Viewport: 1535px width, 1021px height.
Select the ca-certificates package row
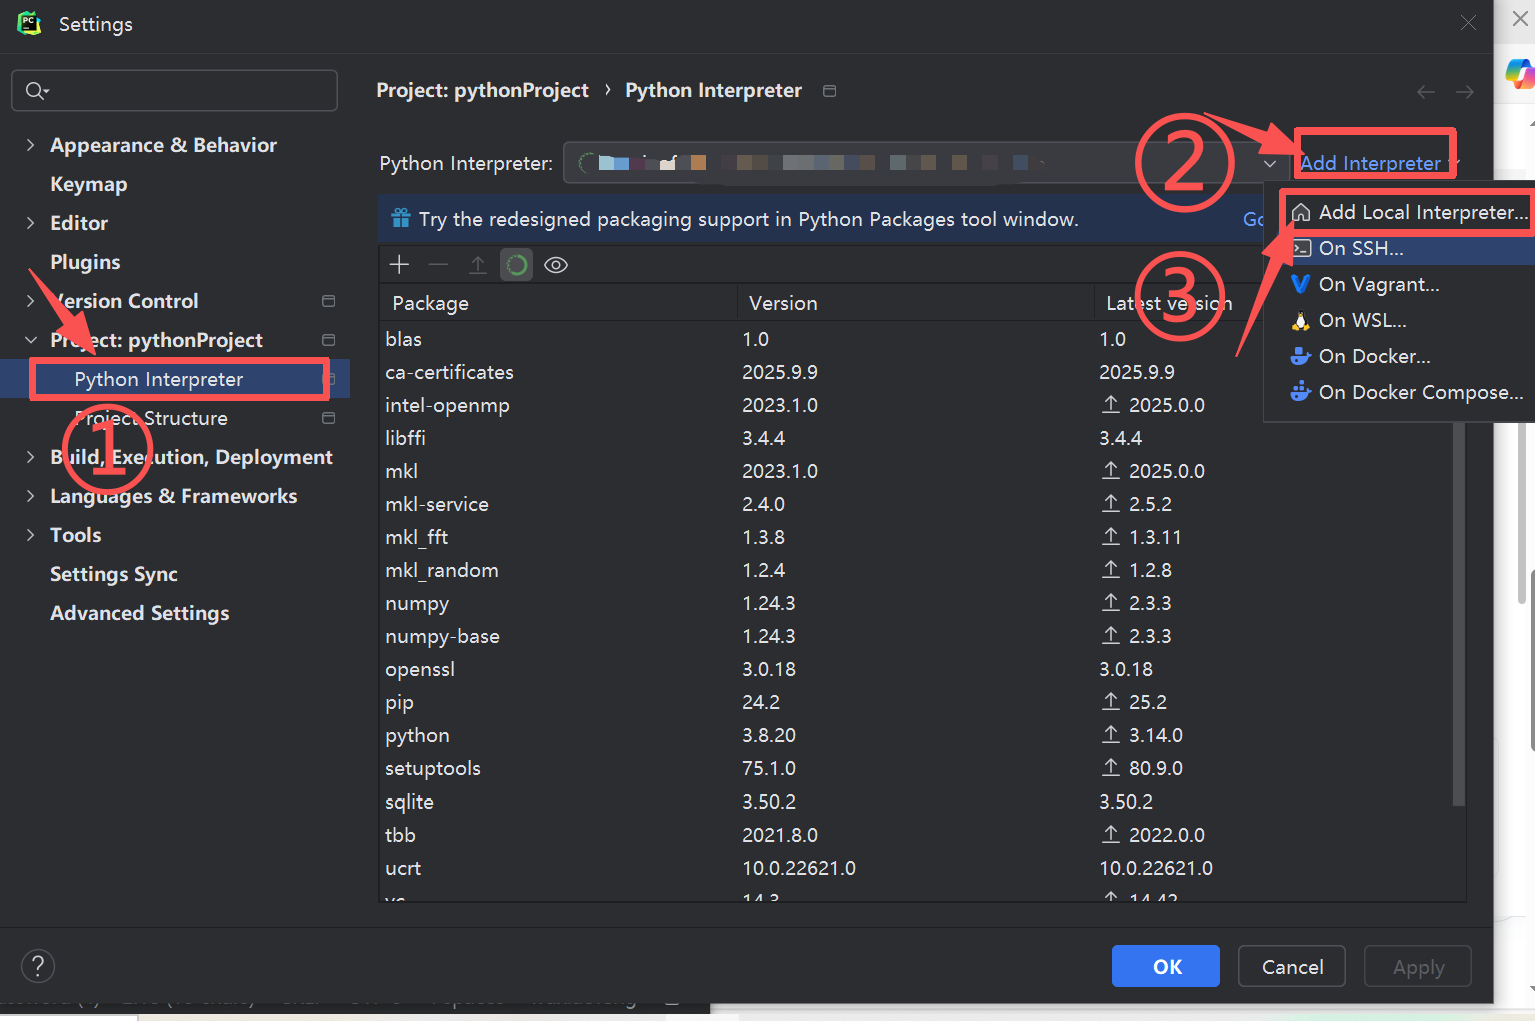pos(915,372)
